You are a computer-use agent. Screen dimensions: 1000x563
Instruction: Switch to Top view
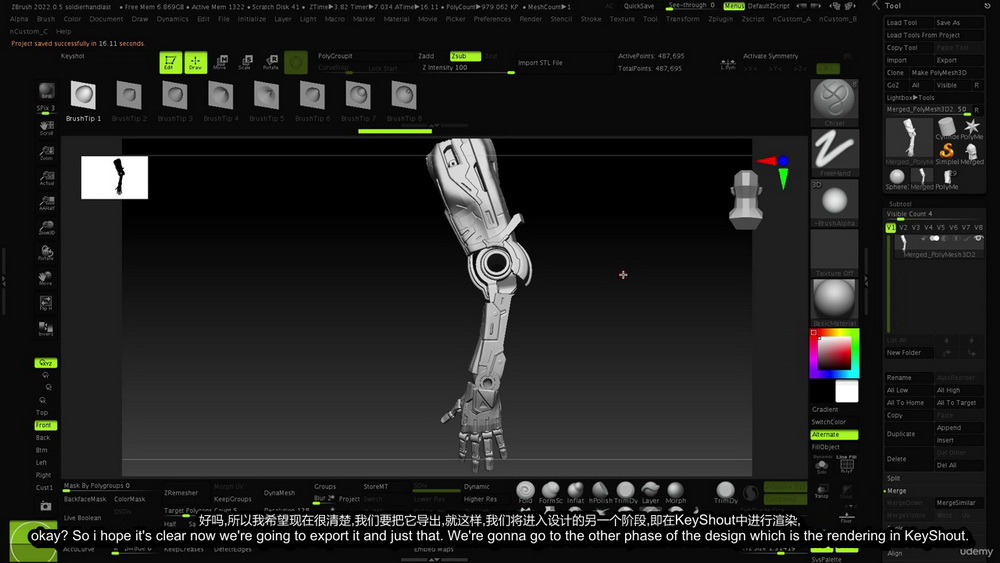(x=42, y=413)
